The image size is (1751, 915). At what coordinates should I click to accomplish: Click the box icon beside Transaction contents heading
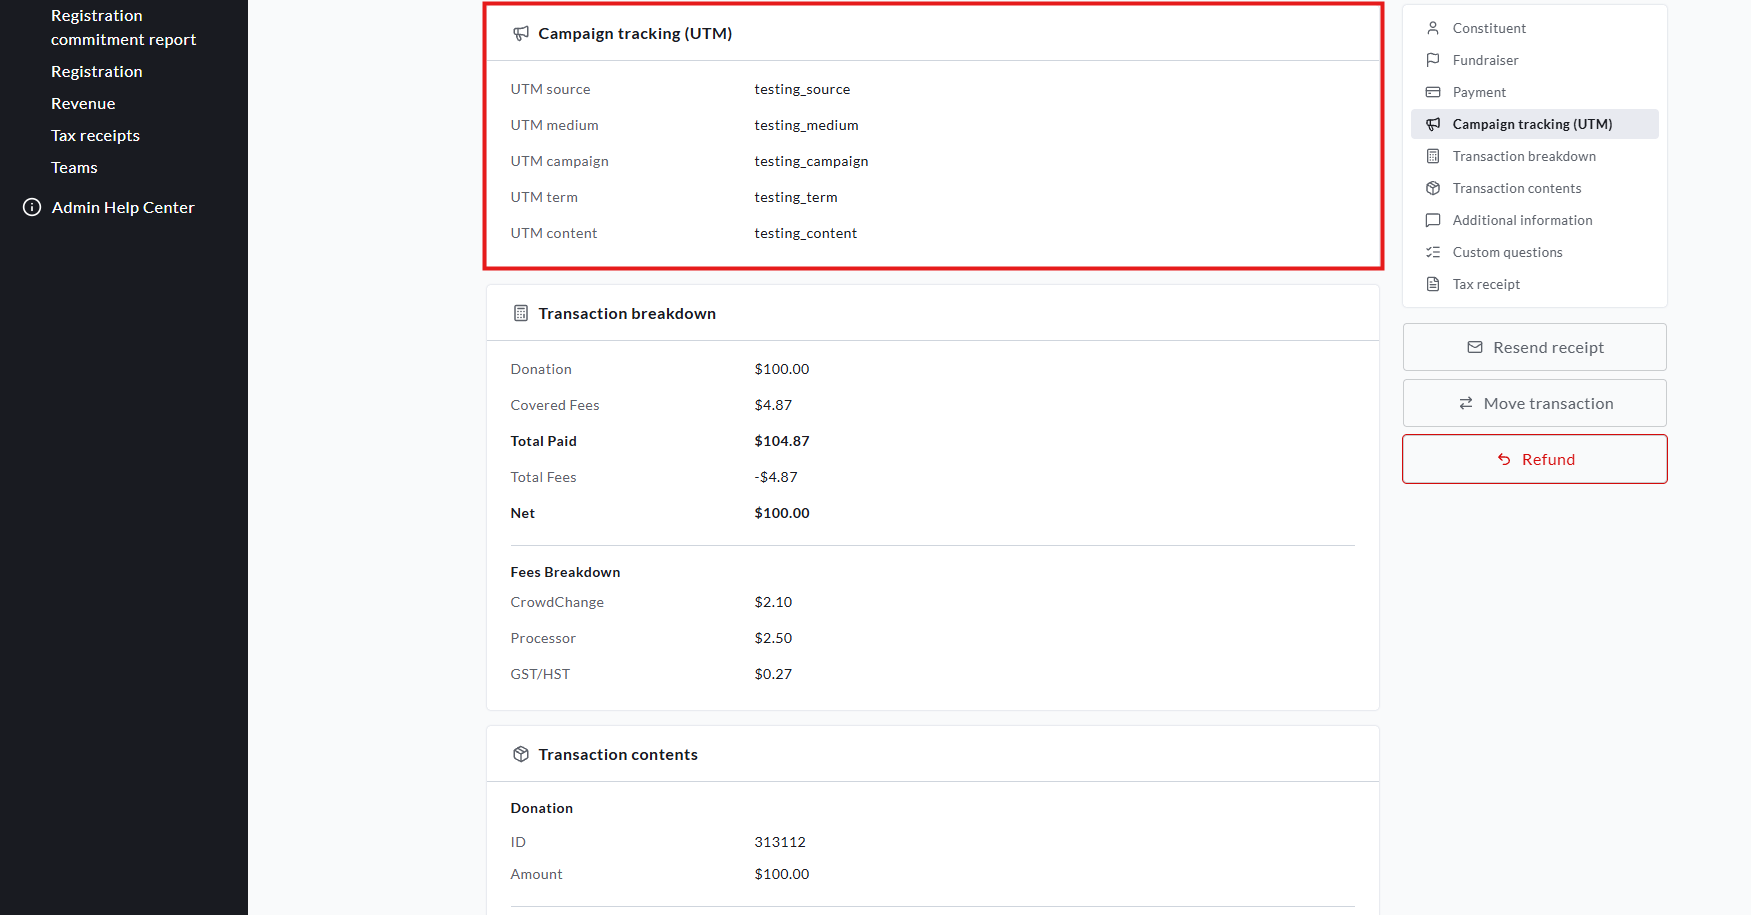coord(521,754)
